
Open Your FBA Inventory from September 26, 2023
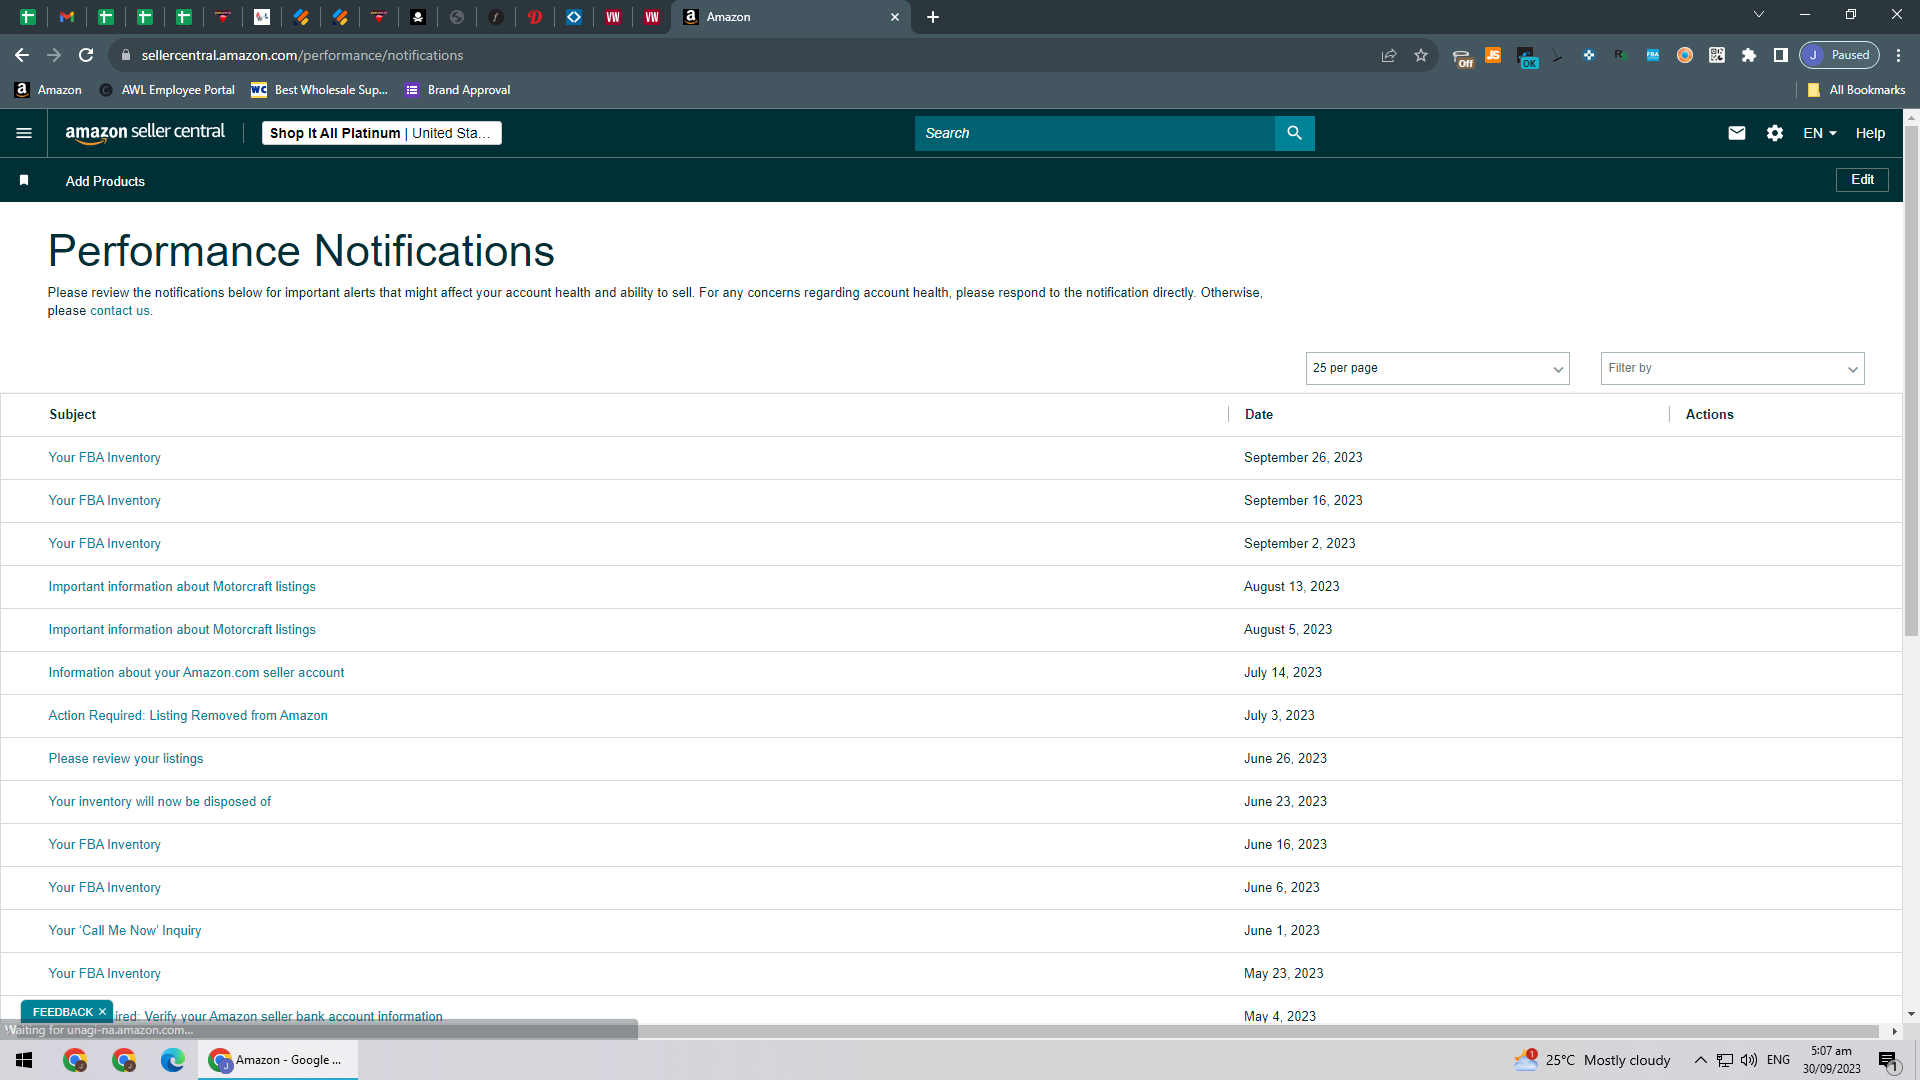tap(104, 457)
